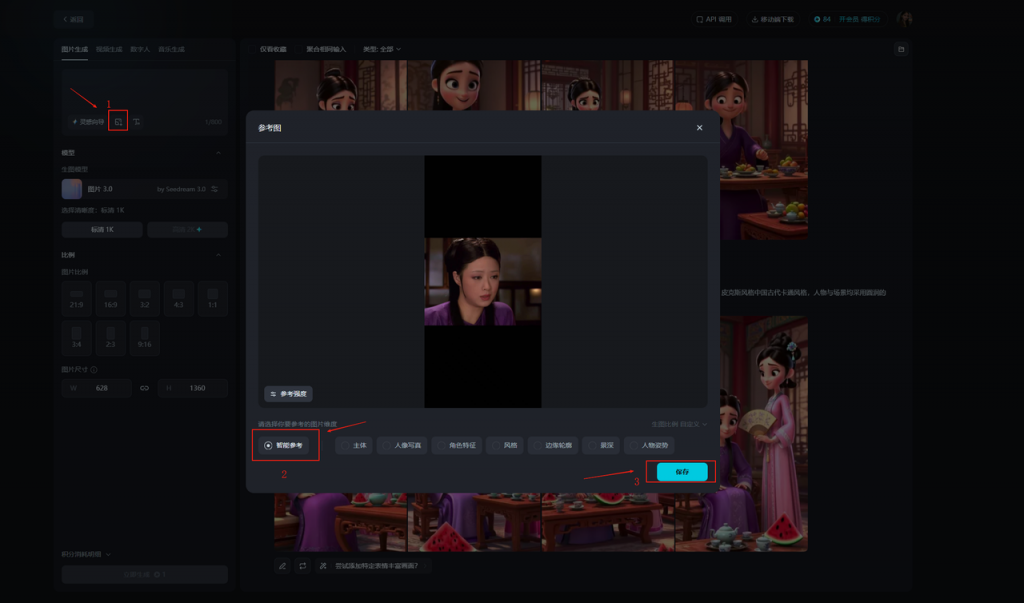Screen dimensions: 1024x603
Task: Select 高清 2K resolution
Action: (187, 229)
